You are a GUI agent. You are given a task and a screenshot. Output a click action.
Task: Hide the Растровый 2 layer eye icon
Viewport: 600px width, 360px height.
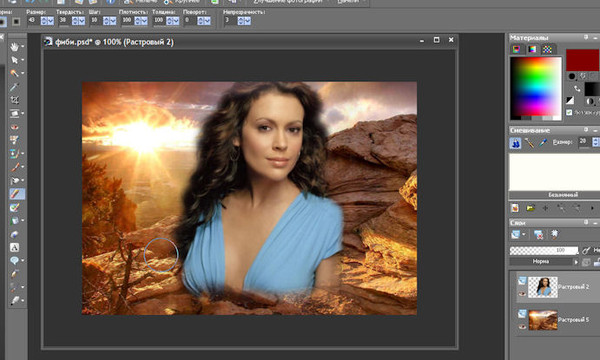522,293
